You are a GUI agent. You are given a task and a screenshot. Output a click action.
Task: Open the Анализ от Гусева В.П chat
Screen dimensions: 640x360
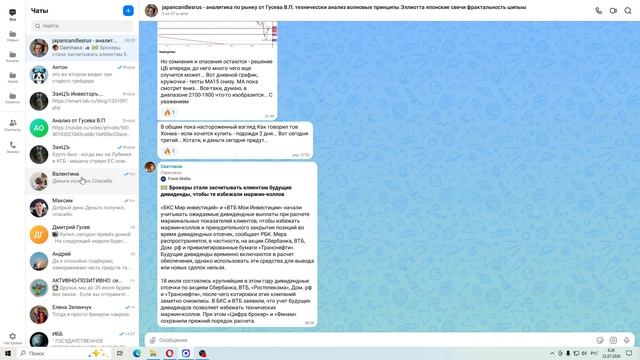click(82, 128)
